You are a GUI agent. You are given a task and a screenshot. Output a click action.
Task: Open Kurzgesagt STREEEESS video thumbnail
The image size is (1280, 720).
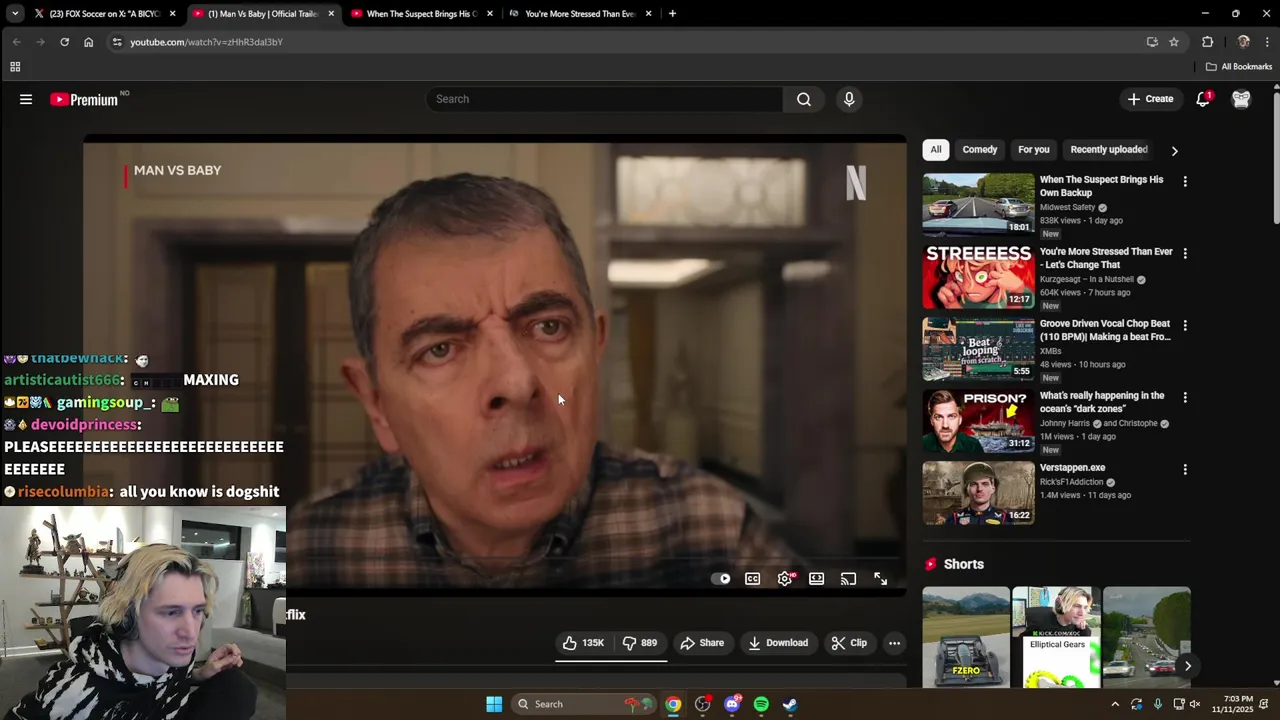(x=979, y=277)
